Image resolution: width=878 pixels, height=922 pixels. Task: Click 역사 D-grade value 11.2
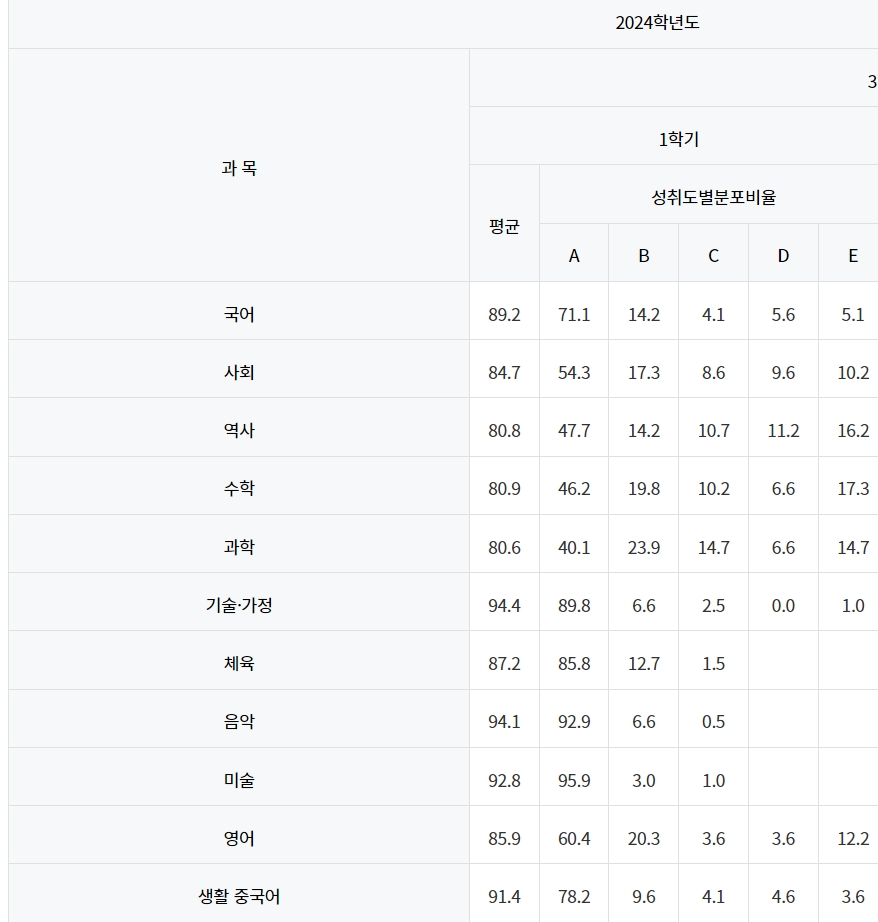pos(783,430)
